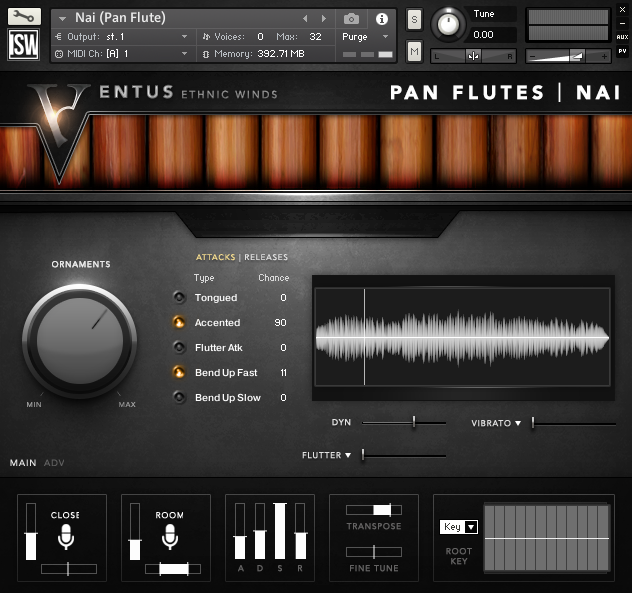Click the Sustain envelope fader
The image size is (632, 593).
280,531
